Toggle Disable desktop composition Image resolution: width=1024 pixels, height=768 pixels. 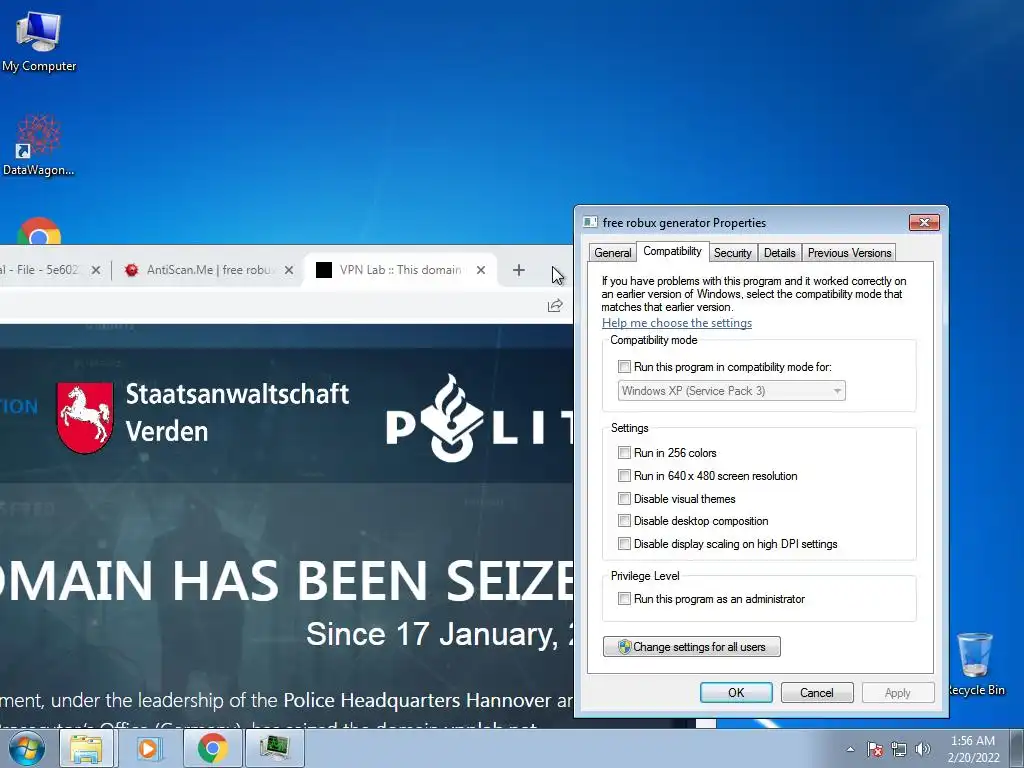coord(624,520)
